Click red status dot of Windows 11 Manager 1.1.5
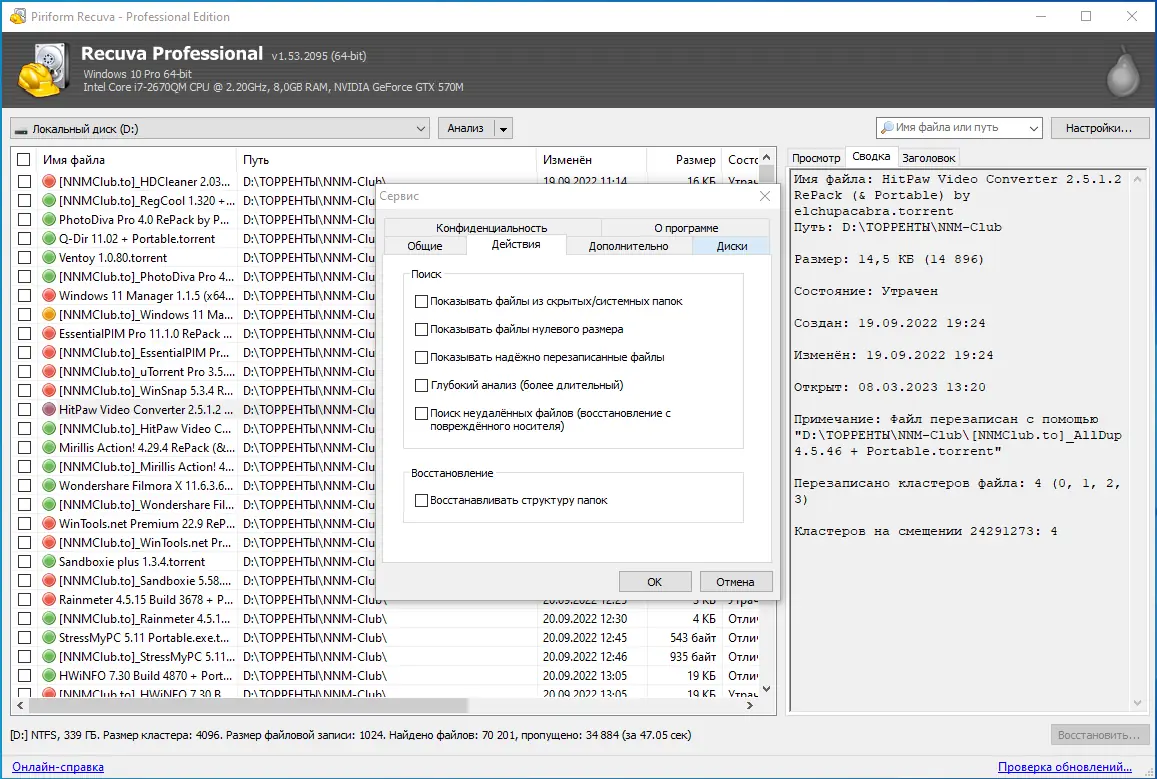 tap(49, 296)
